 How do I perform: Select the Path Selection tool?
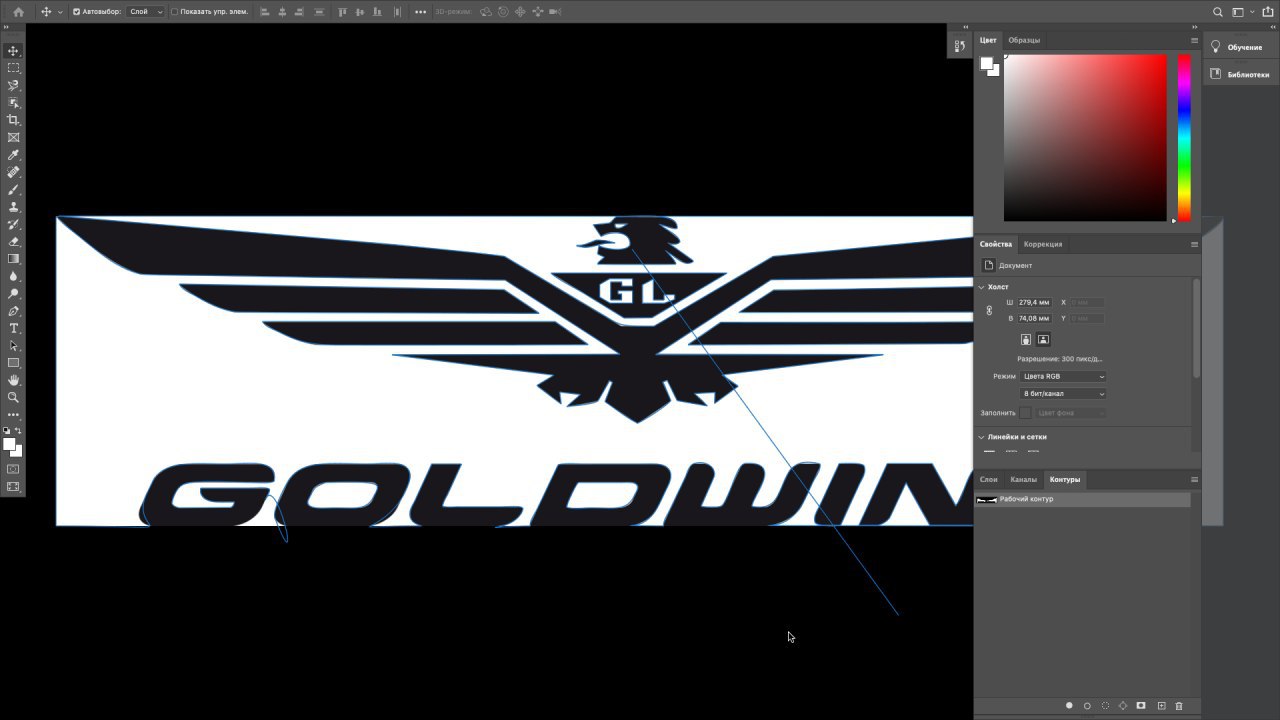(13, 345)
